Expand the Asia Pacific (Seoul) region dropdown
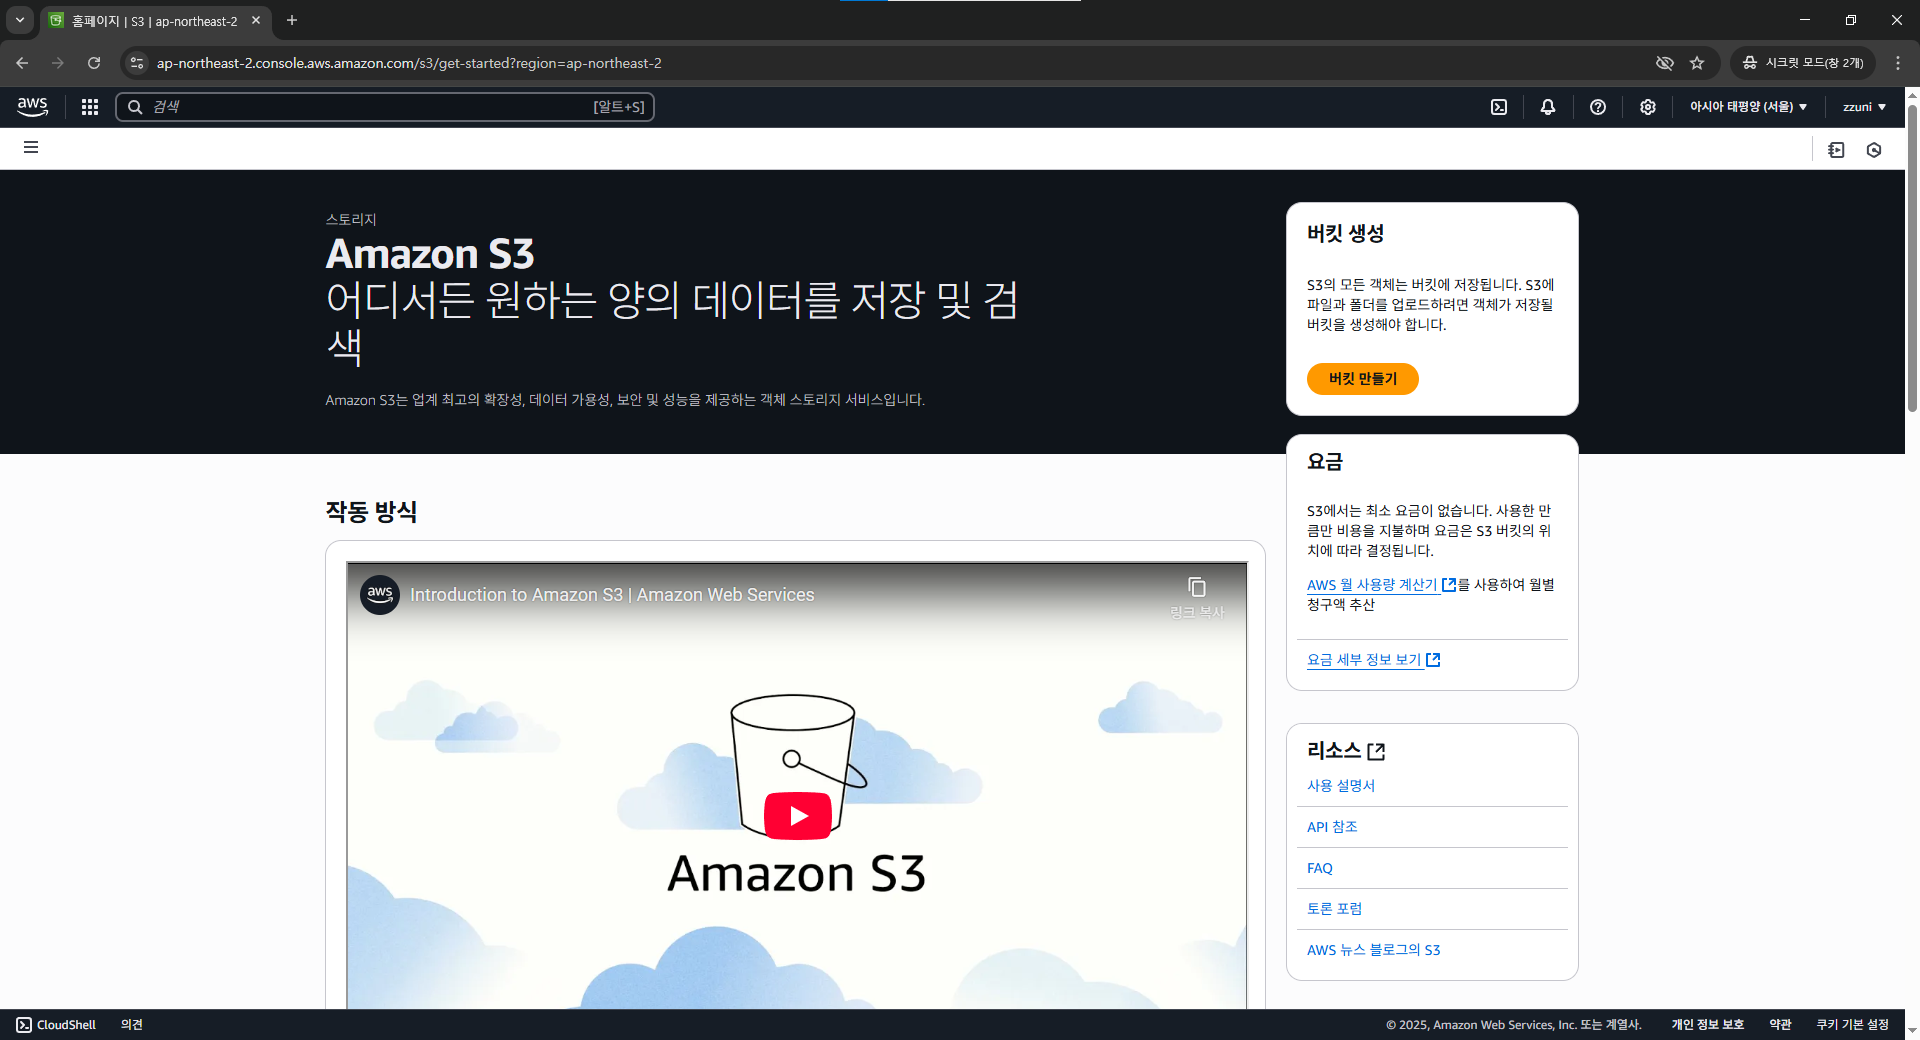The height and width of the screenshot is (1040, 1920). pos(1748,107)
